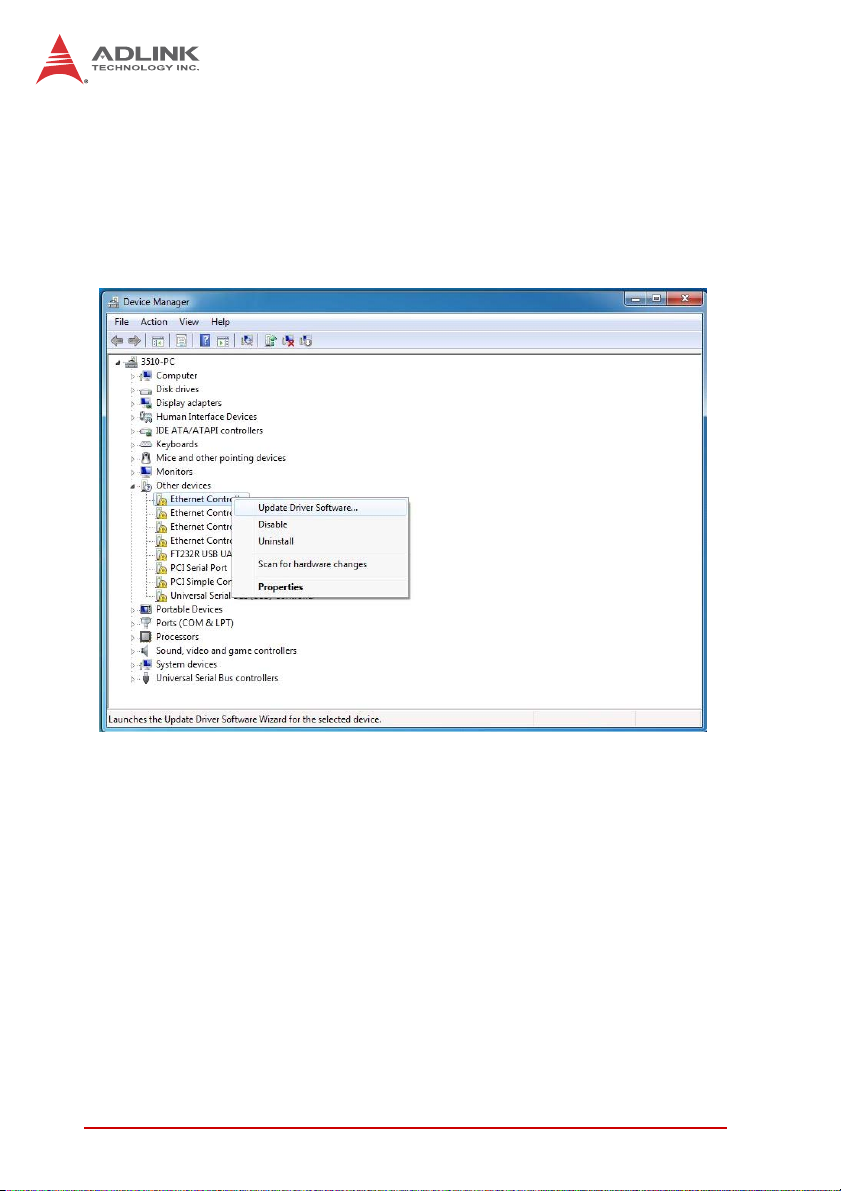Click the Monitors node icon
Viewport: 841px width, 1191px height.
(x=147, y=472)
